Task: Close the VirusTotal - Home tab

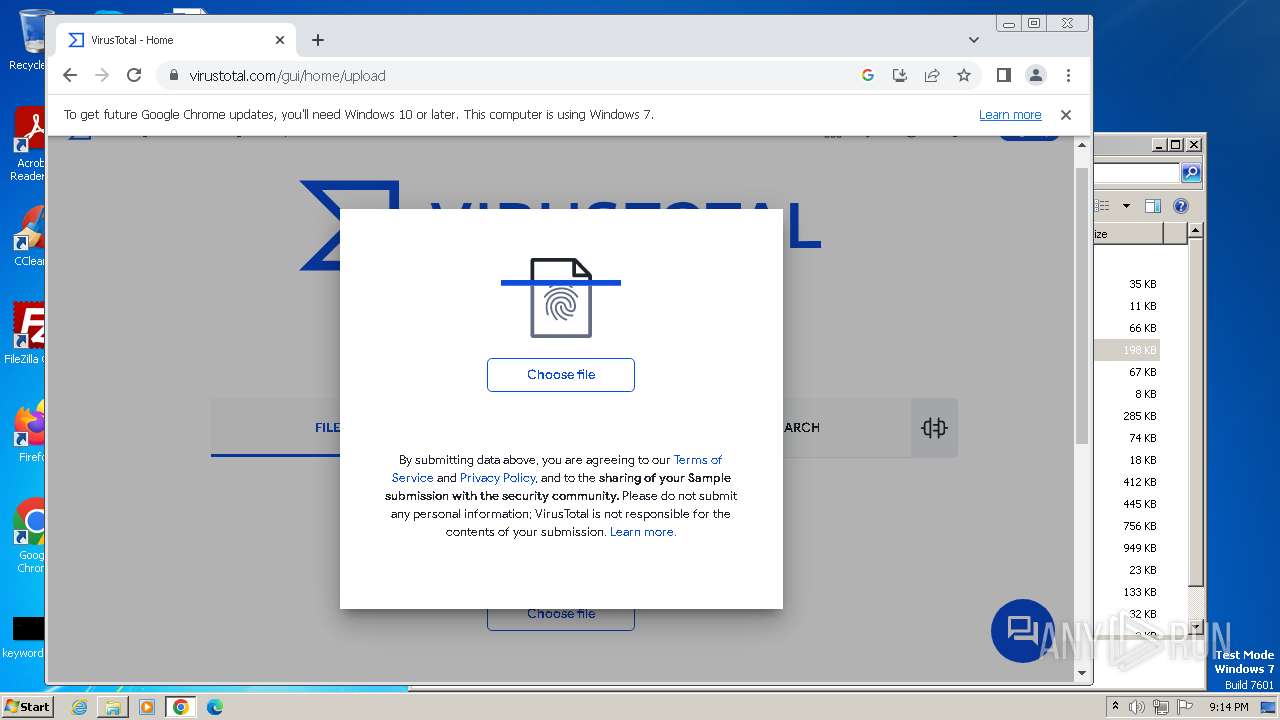Action: [x=280, y=40]
